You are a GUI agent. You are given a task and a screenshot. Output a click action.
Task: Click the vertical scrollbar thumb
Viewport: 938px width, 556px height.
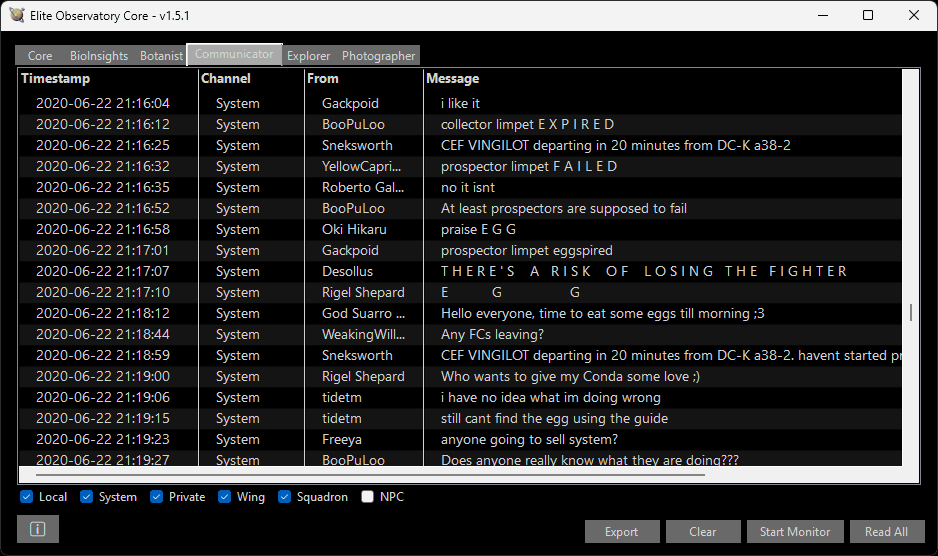point(910,312)
